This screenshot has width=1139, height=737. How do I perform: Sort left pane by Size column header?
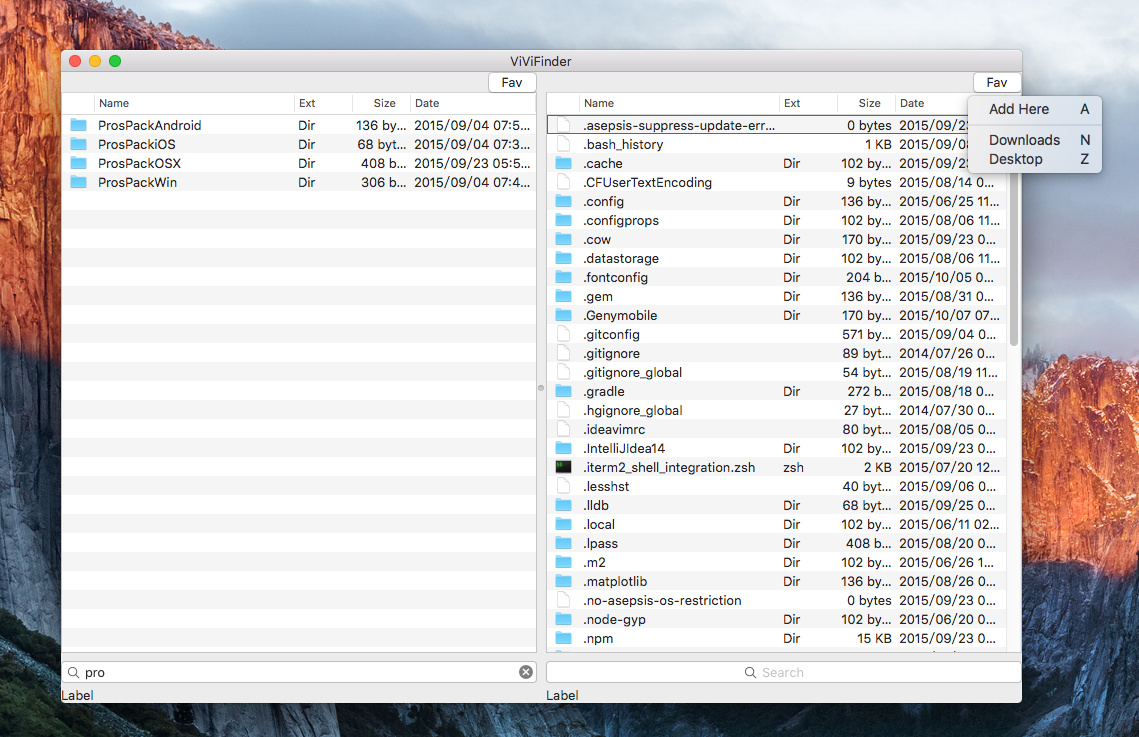[381, 103]
